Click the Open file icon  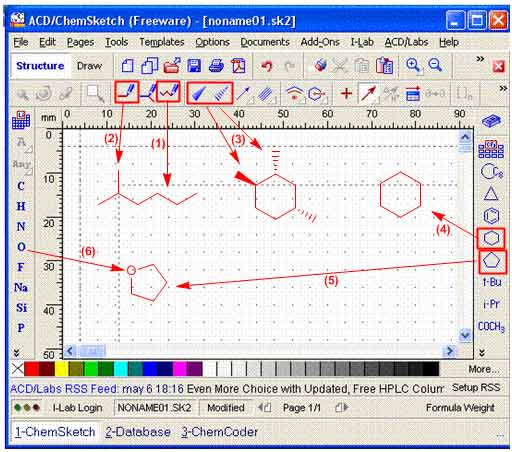[x=172, y=66]
